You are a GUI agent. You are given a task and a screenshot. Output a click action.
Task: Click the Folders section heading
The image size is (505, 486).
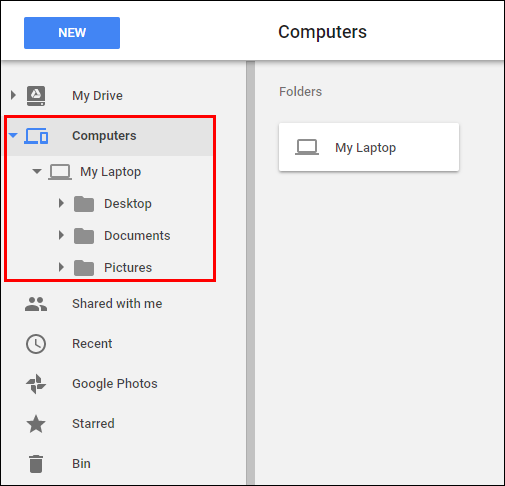click(x=301, y=92)
